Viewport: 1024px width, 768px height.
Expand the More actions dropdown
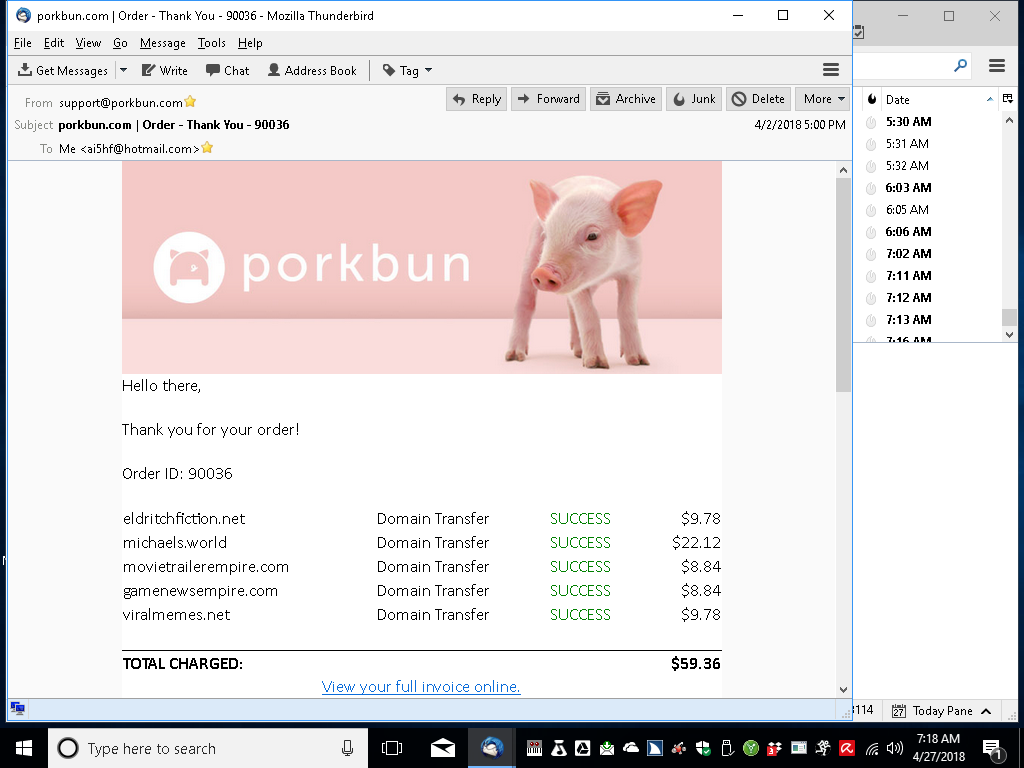click(x=823, y=99)
